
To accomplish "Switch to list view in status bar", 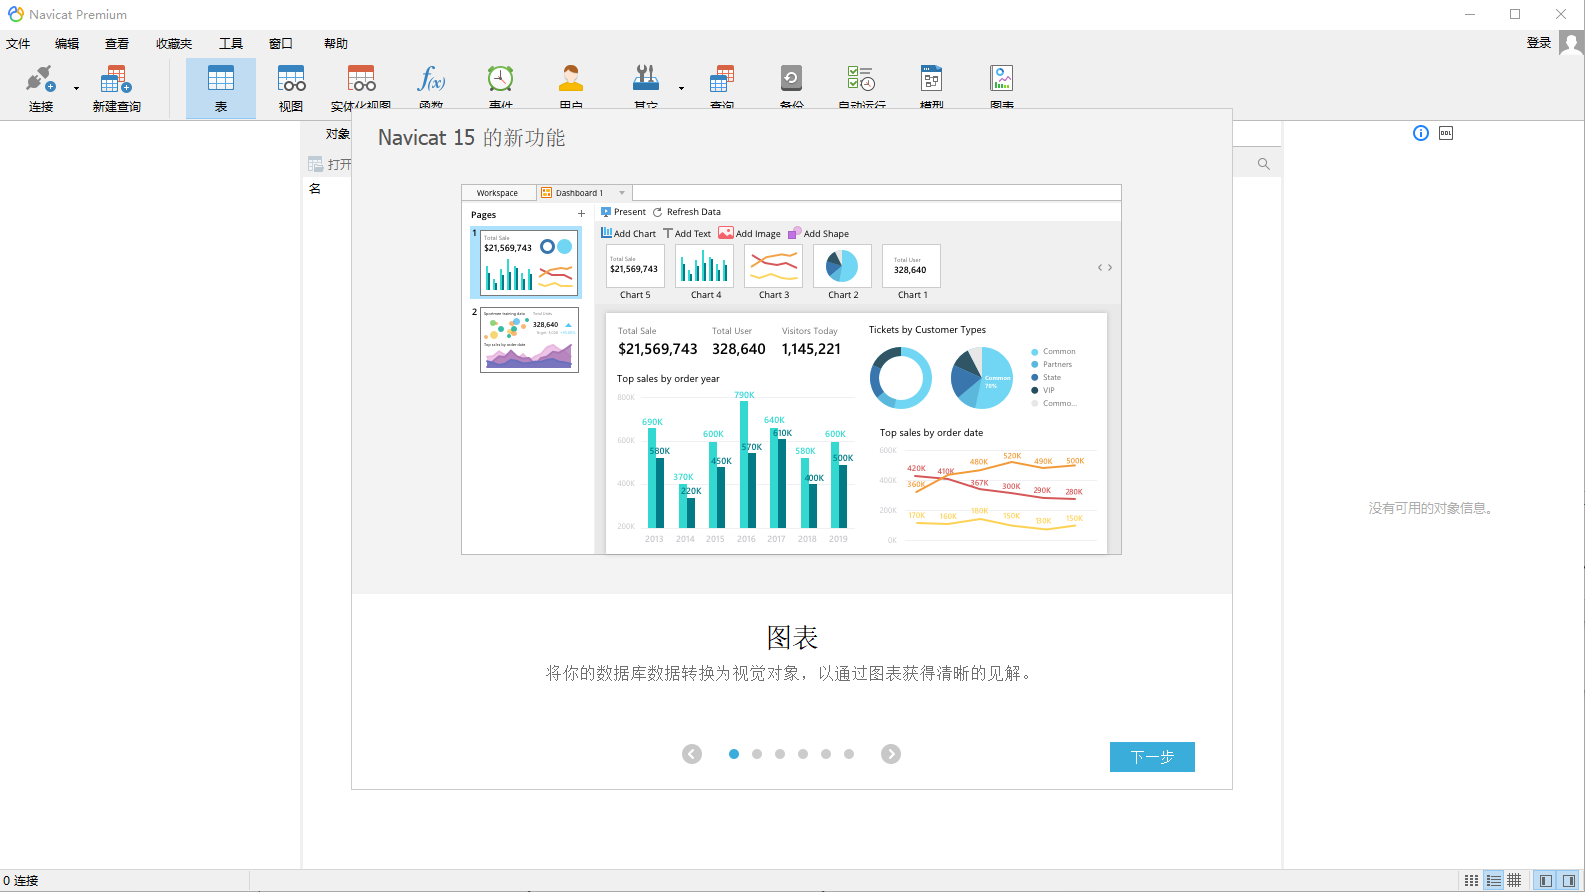I will click(1493, 881).
